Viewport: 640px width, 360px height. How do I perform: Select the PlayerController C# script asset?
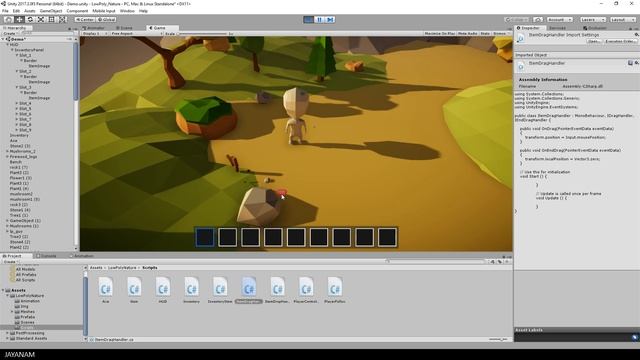306,289
